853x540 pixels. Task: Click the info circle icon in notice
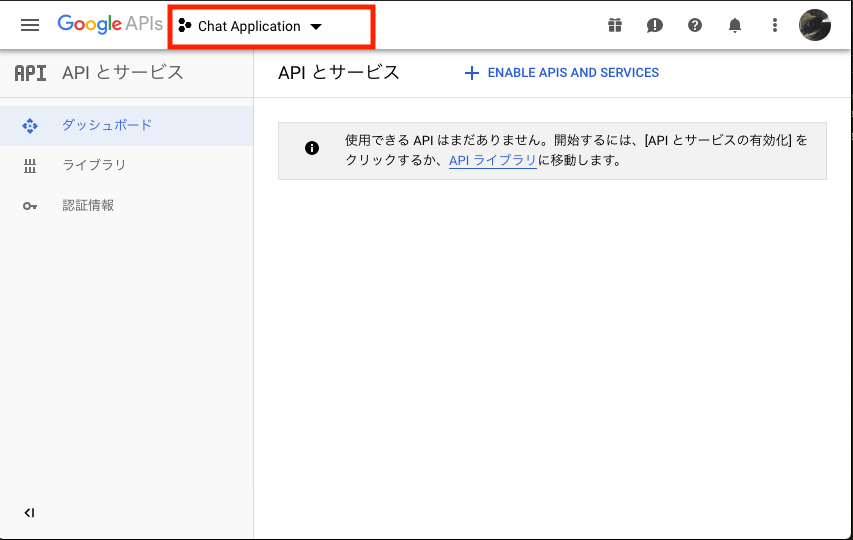312,148
